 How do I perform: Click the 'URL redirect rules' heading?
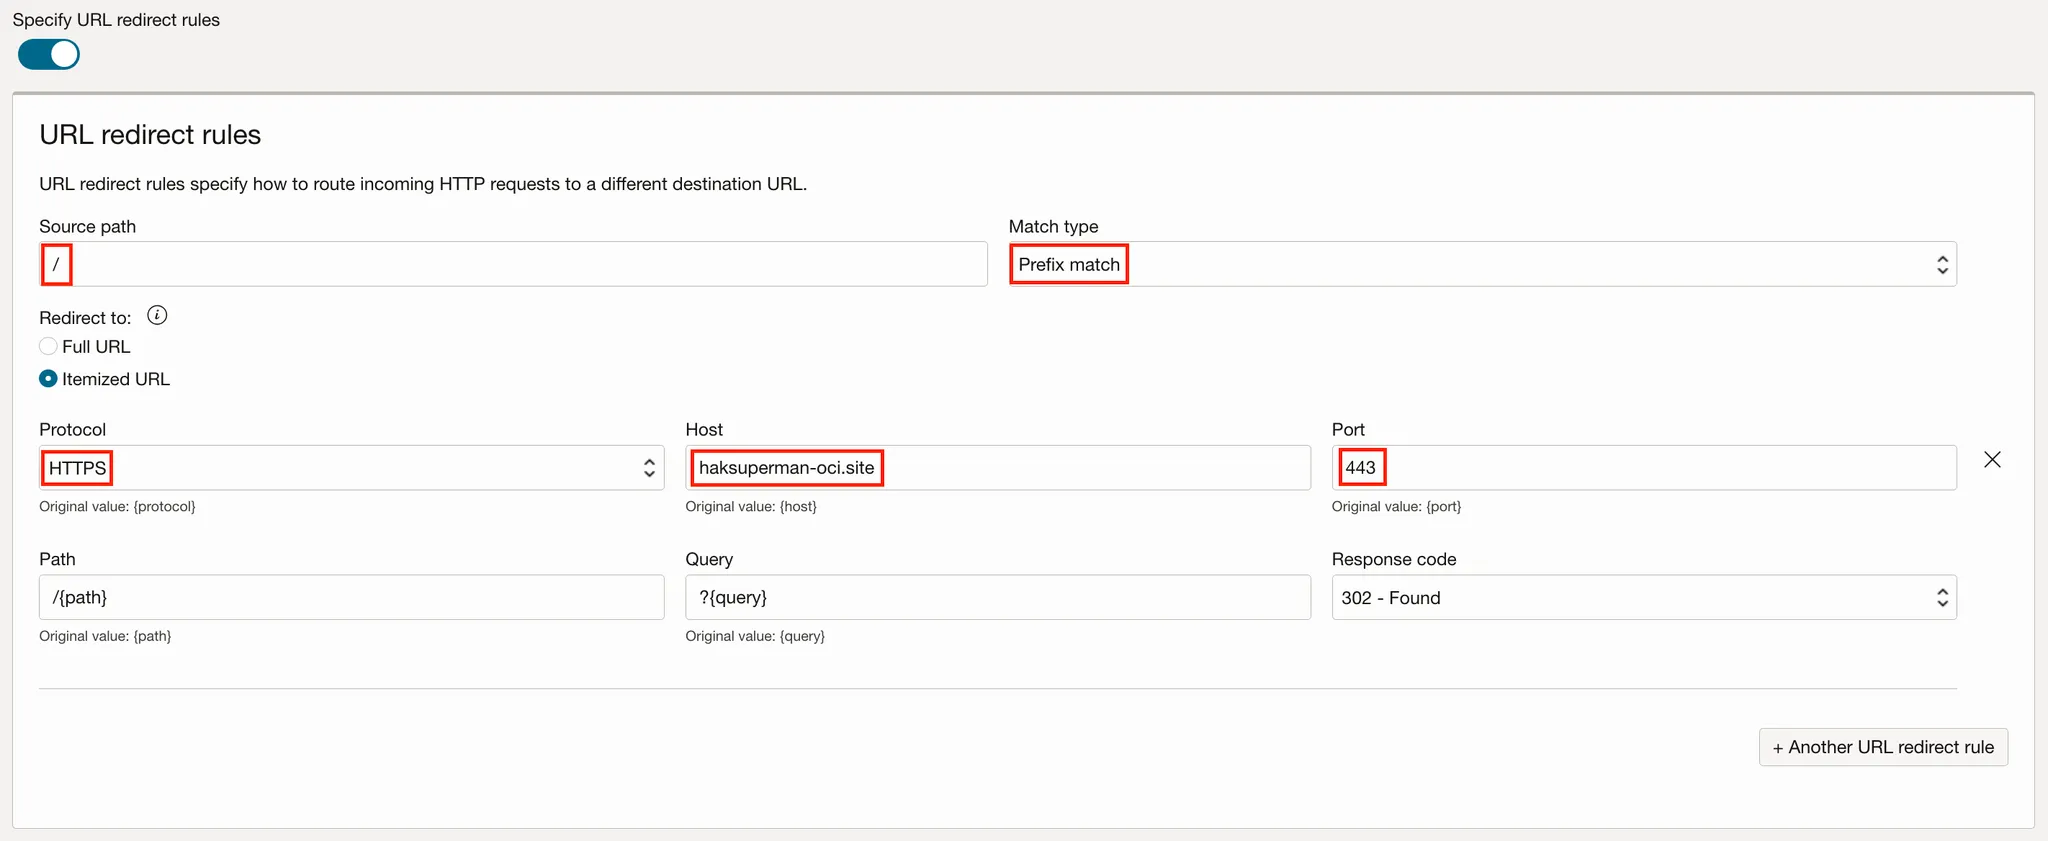(150, 135)
